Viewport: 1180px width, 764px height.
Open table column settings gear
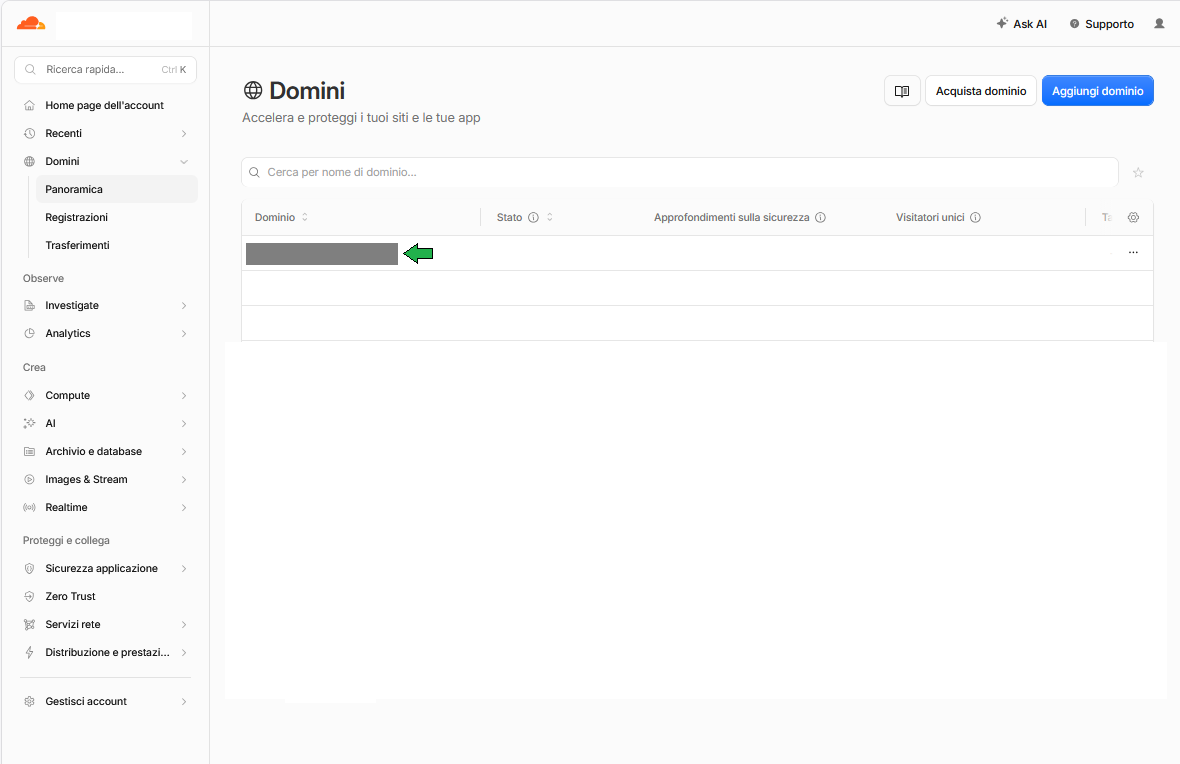click(x=1133, y=218)
